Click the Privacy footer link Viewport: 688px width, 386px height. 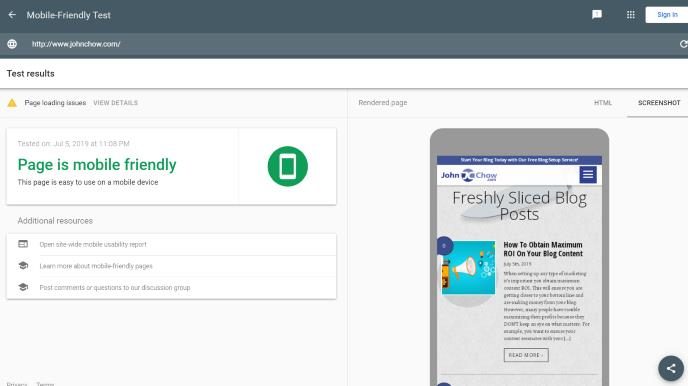(x=17, y=384)
